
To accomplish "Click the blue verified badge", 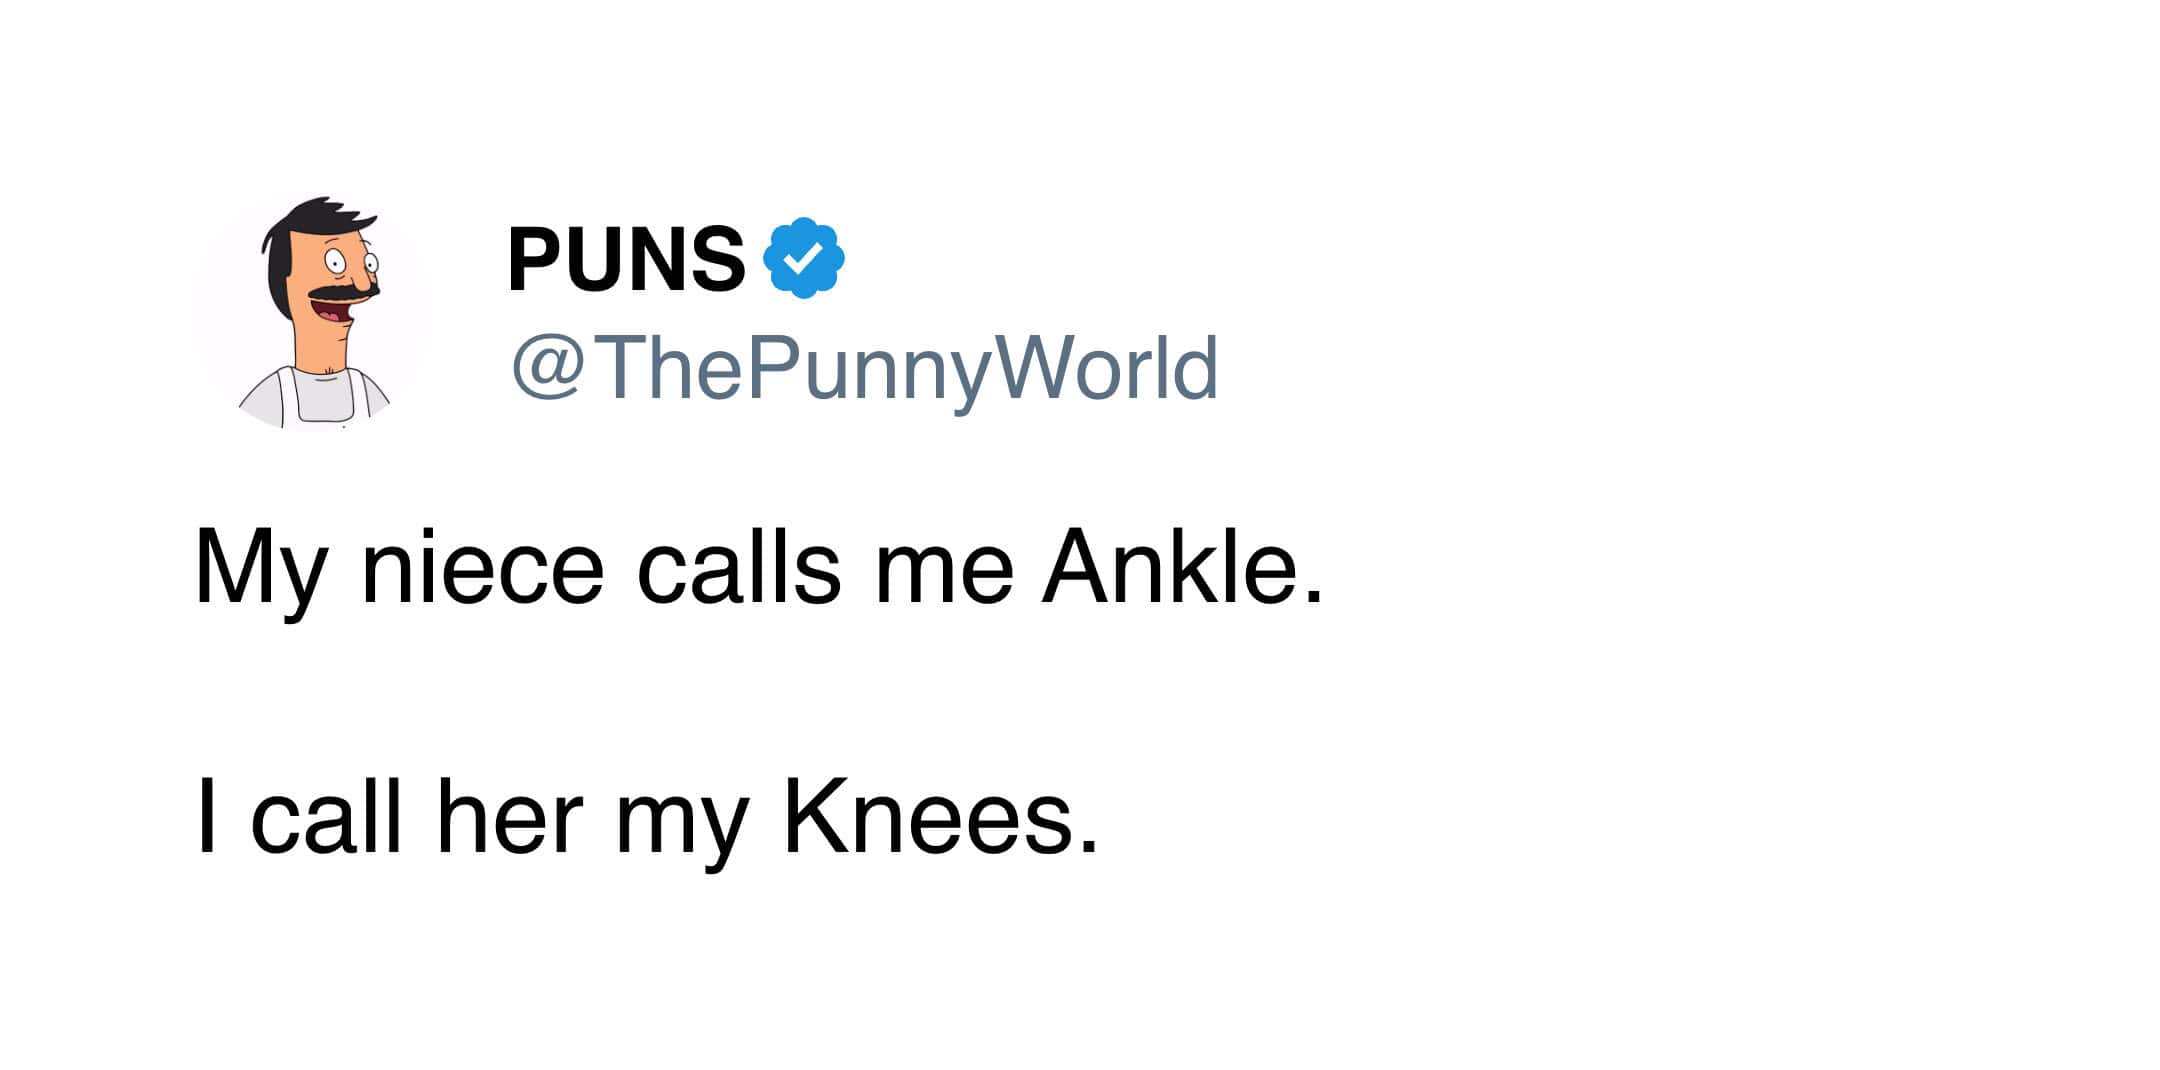I will [x=803, y=258].
